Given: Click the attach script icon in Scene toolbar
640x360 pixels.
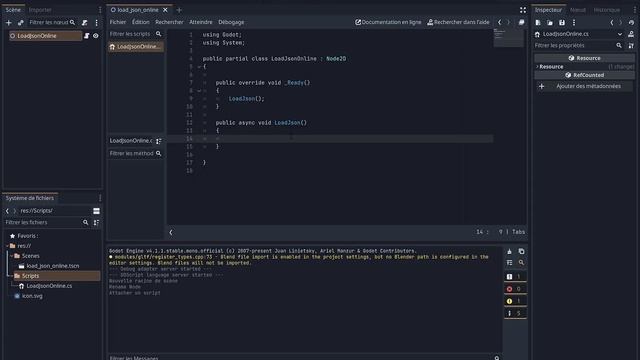Looking at the screenshot, I should [84, 23].
